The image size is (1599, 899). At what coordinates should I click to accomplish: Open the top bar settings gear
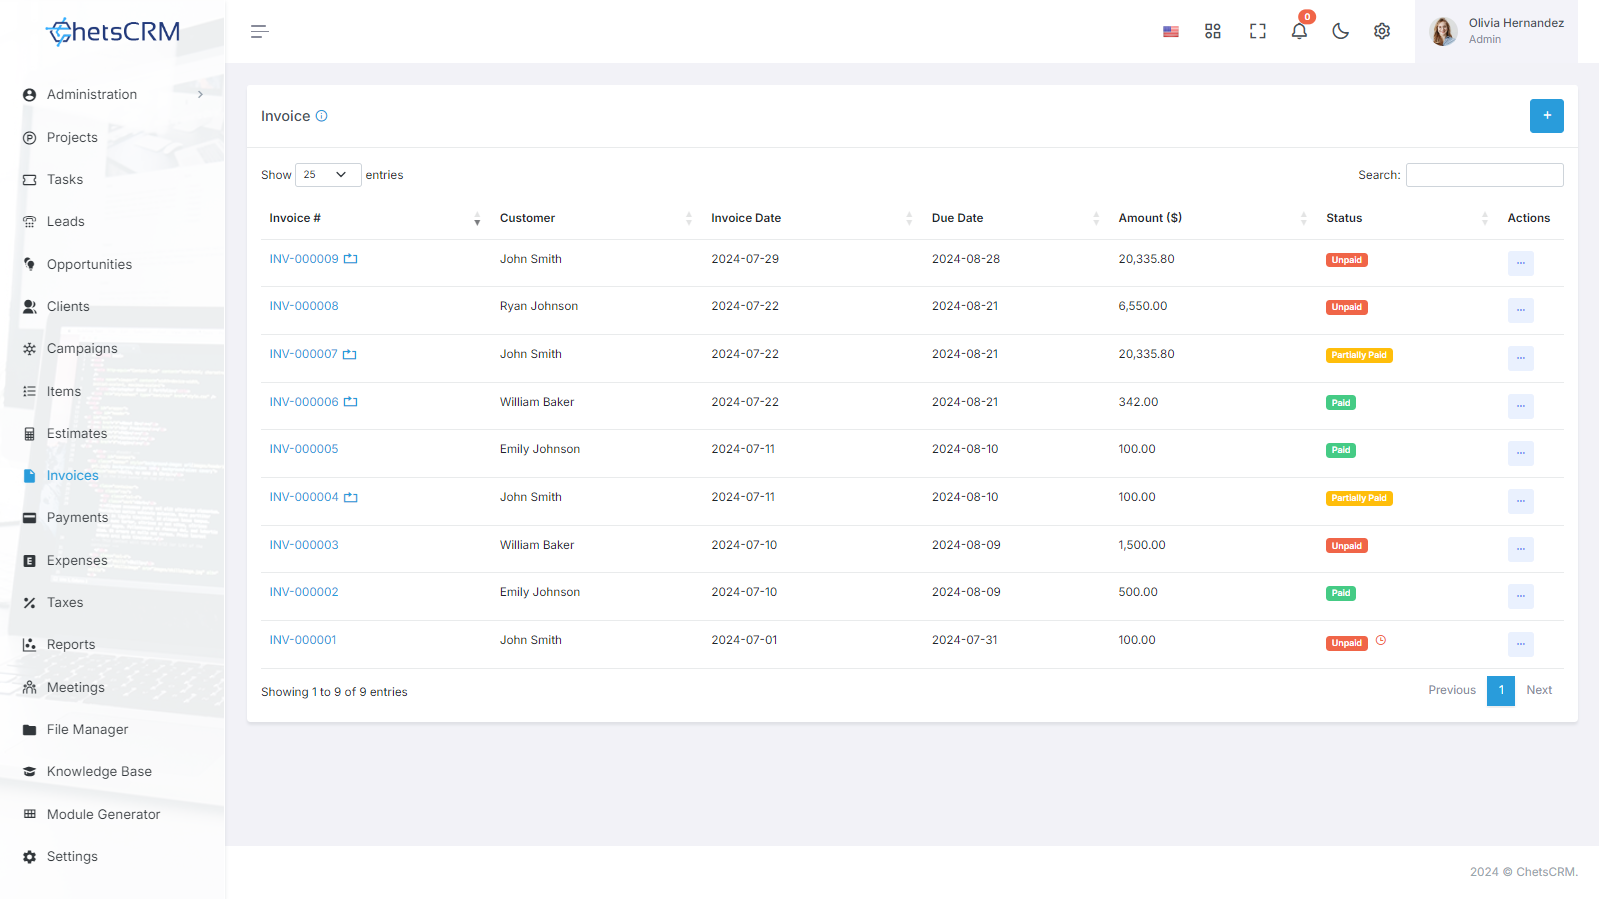point(1382,32)
